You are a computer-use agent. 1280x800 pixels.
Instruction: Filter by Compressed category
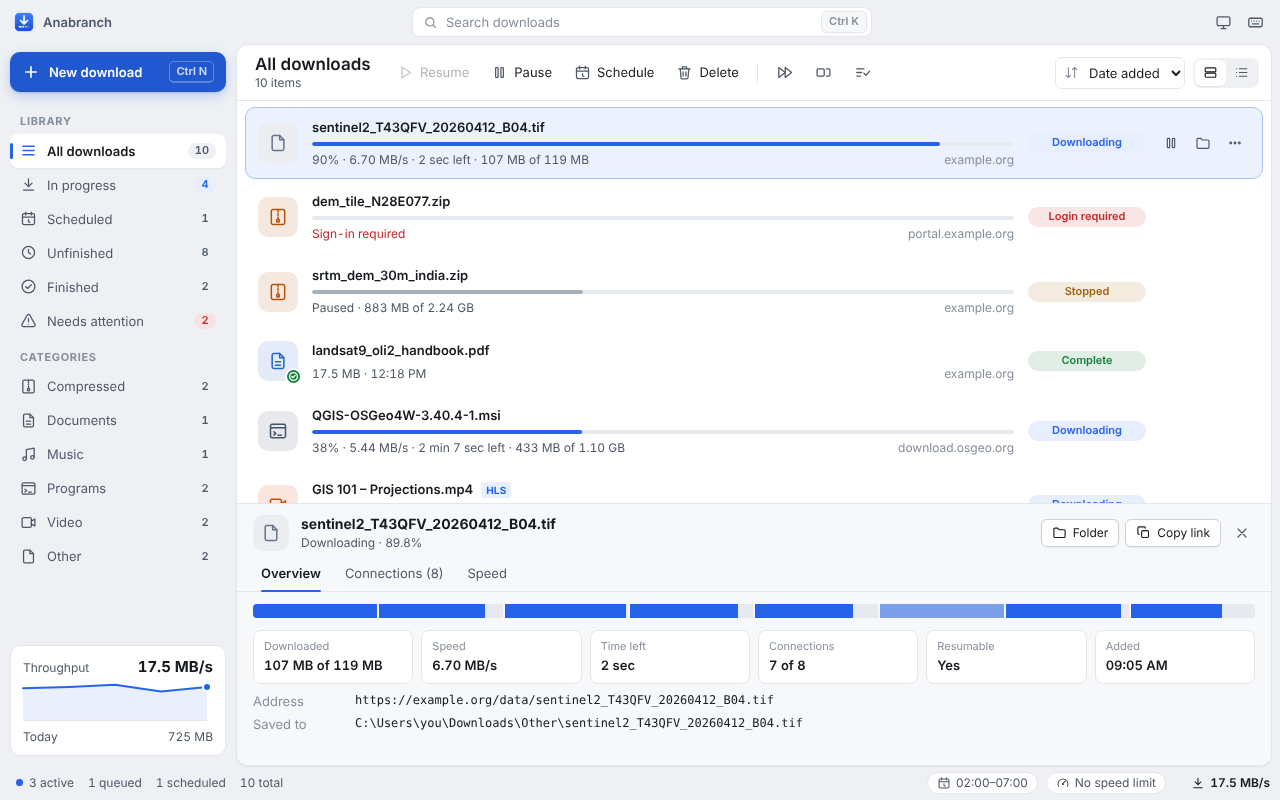118,386
